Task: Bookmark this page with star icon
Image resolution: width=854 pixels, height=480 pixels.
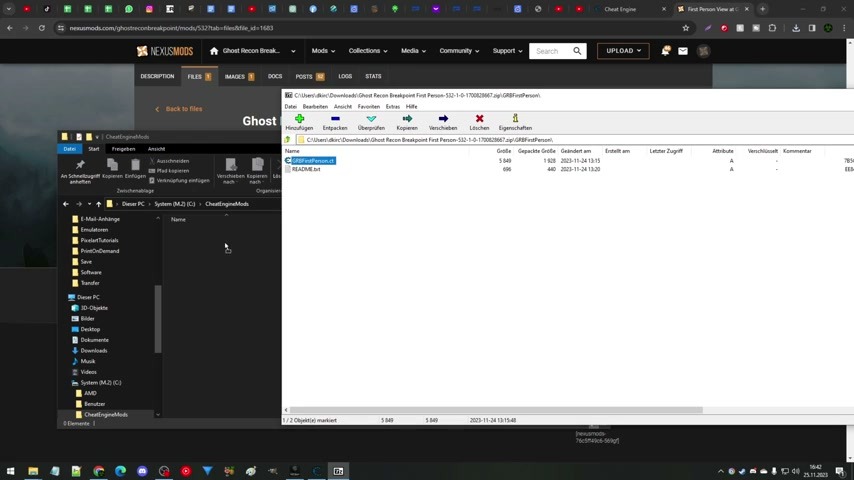Action: point(686,28)
